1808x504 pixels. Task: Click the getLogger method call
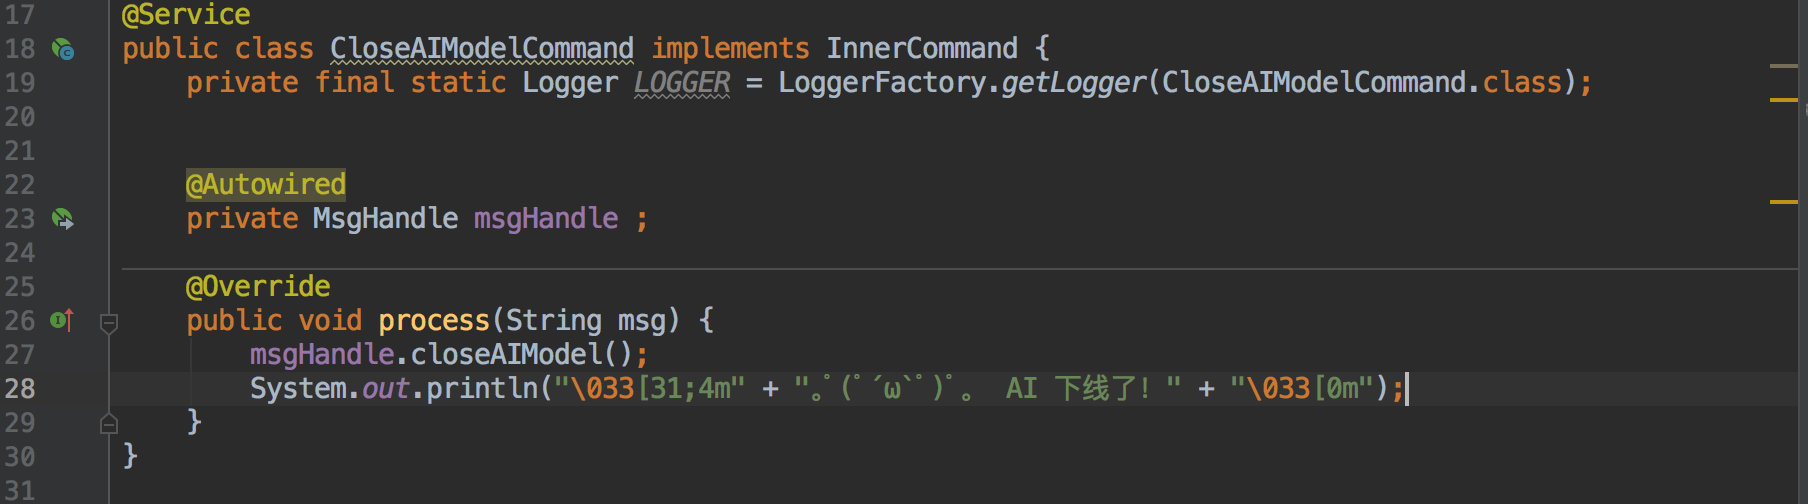[1073, 83]
